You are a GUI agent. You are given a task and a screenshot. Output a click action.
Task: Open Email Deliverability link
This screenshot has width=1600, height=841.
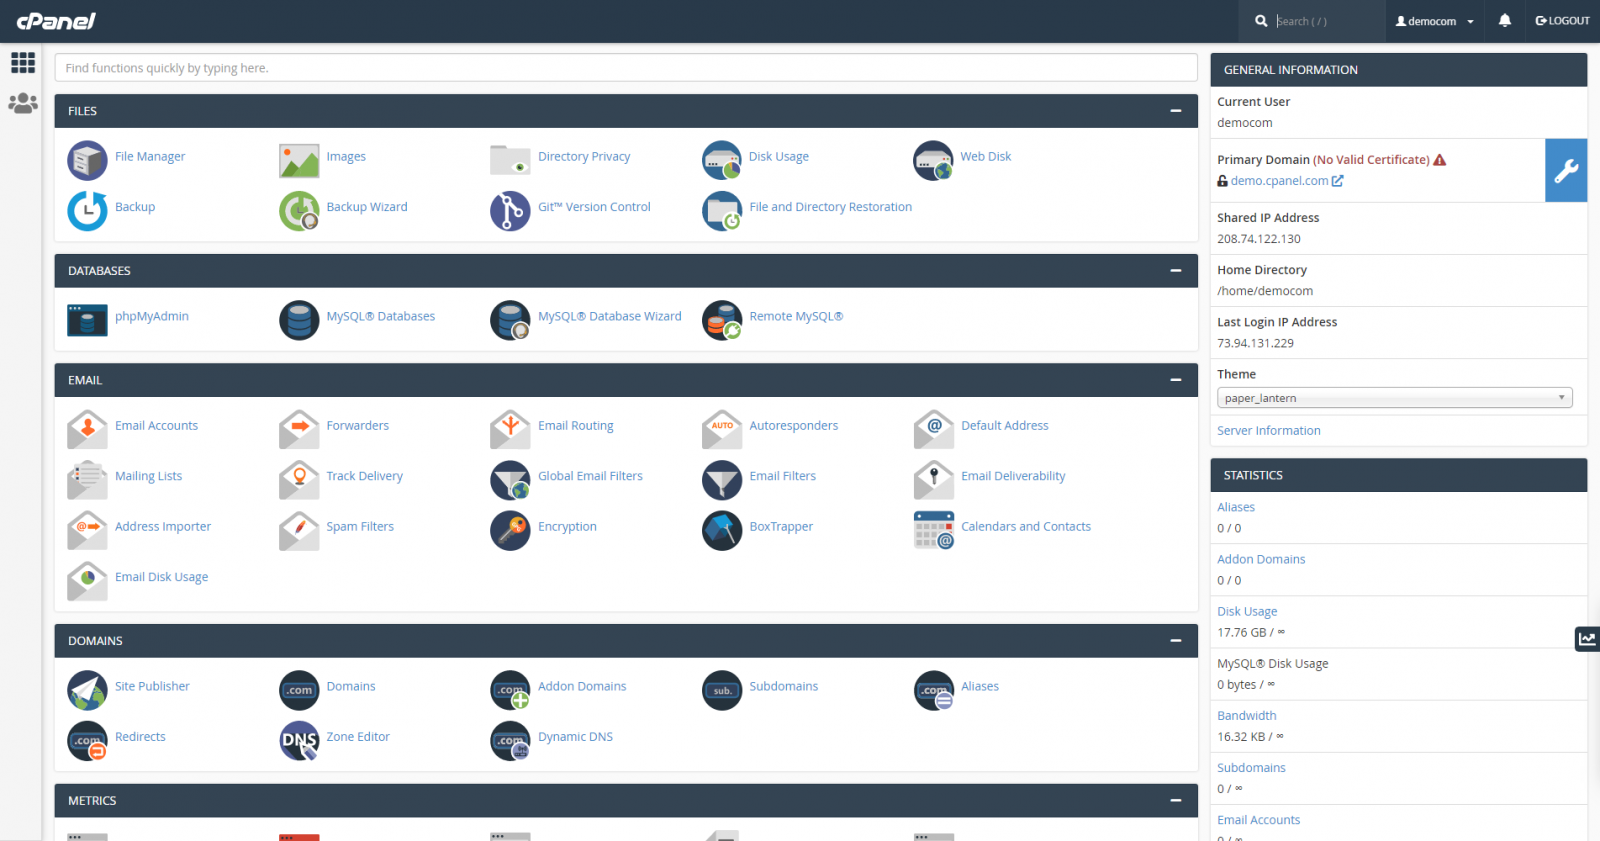click(1013, 476)
